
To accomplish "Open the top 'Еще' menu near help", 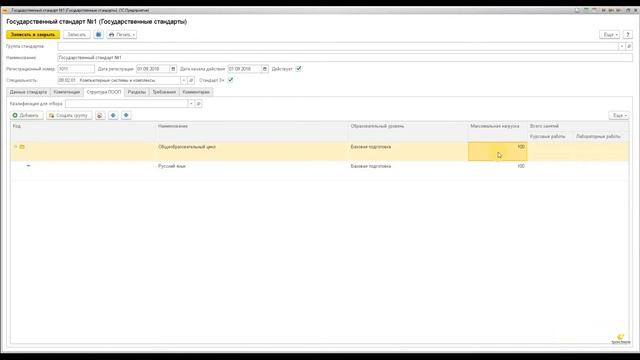I will [609, 35].
